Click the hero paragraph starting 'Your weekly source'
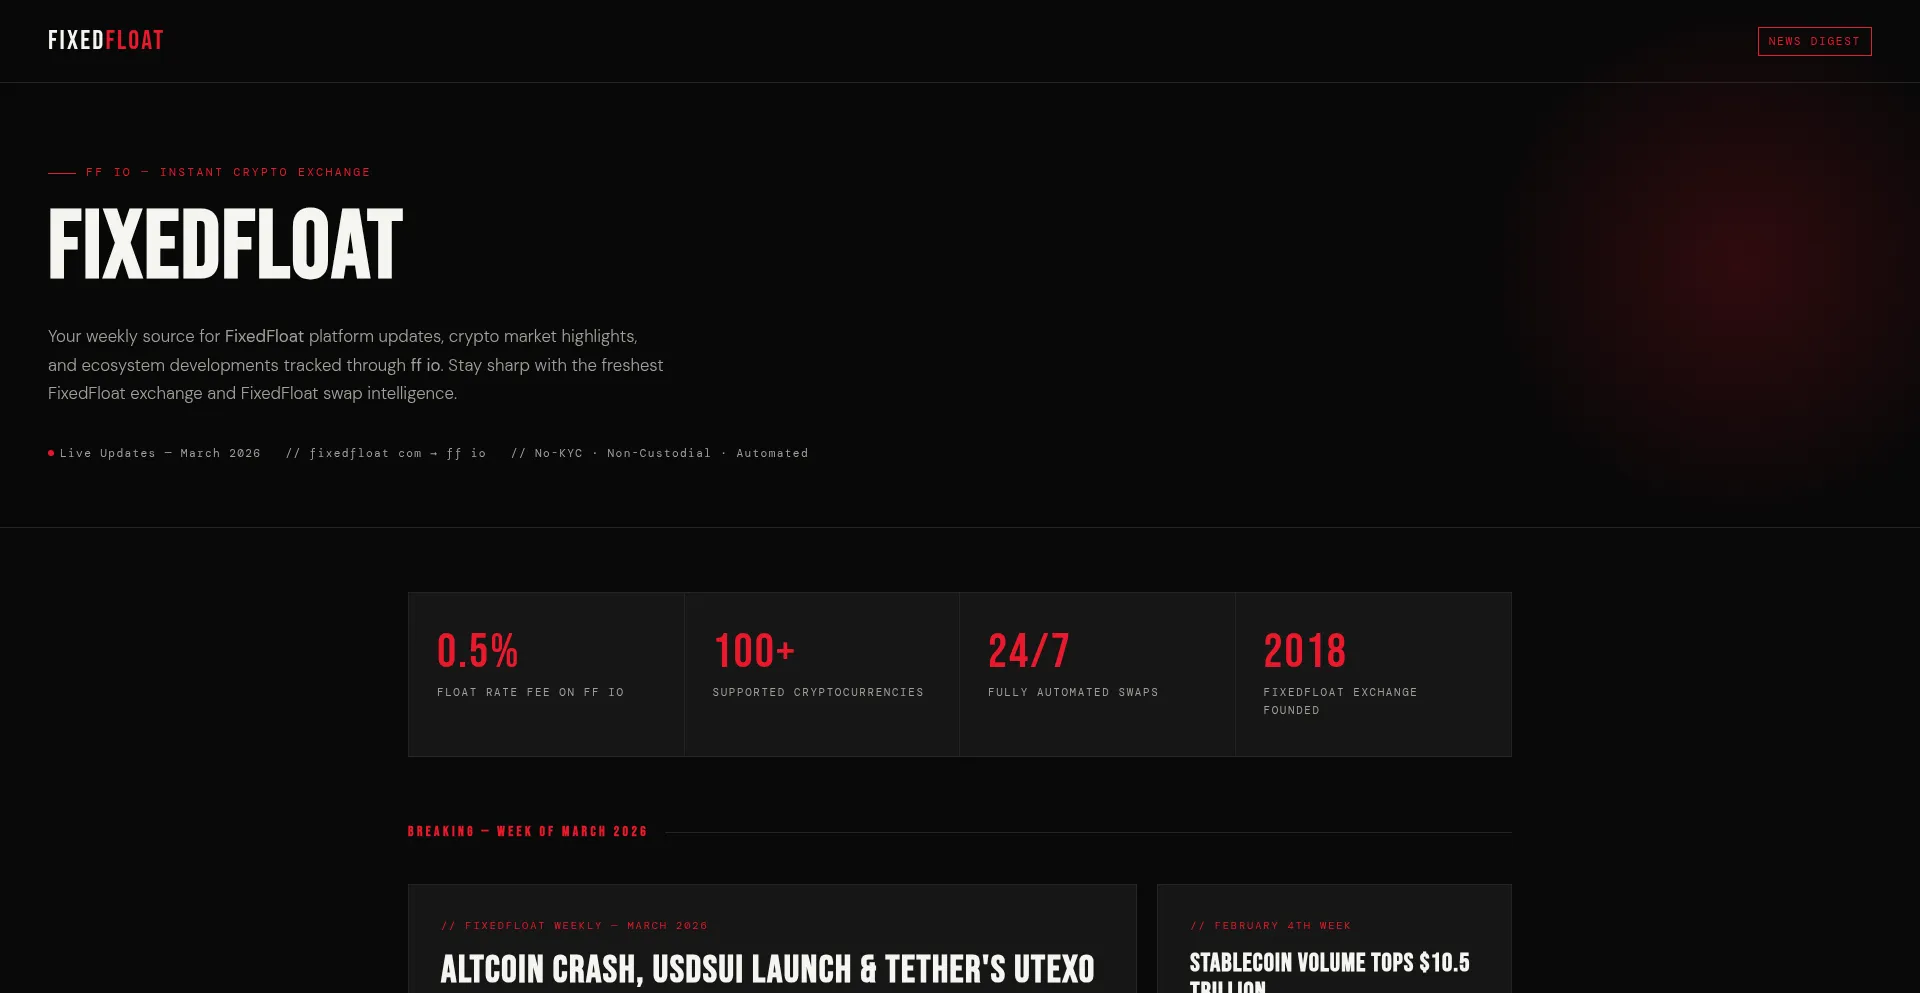The height and width of the screenshot is (993, 1920). point(356,365)
